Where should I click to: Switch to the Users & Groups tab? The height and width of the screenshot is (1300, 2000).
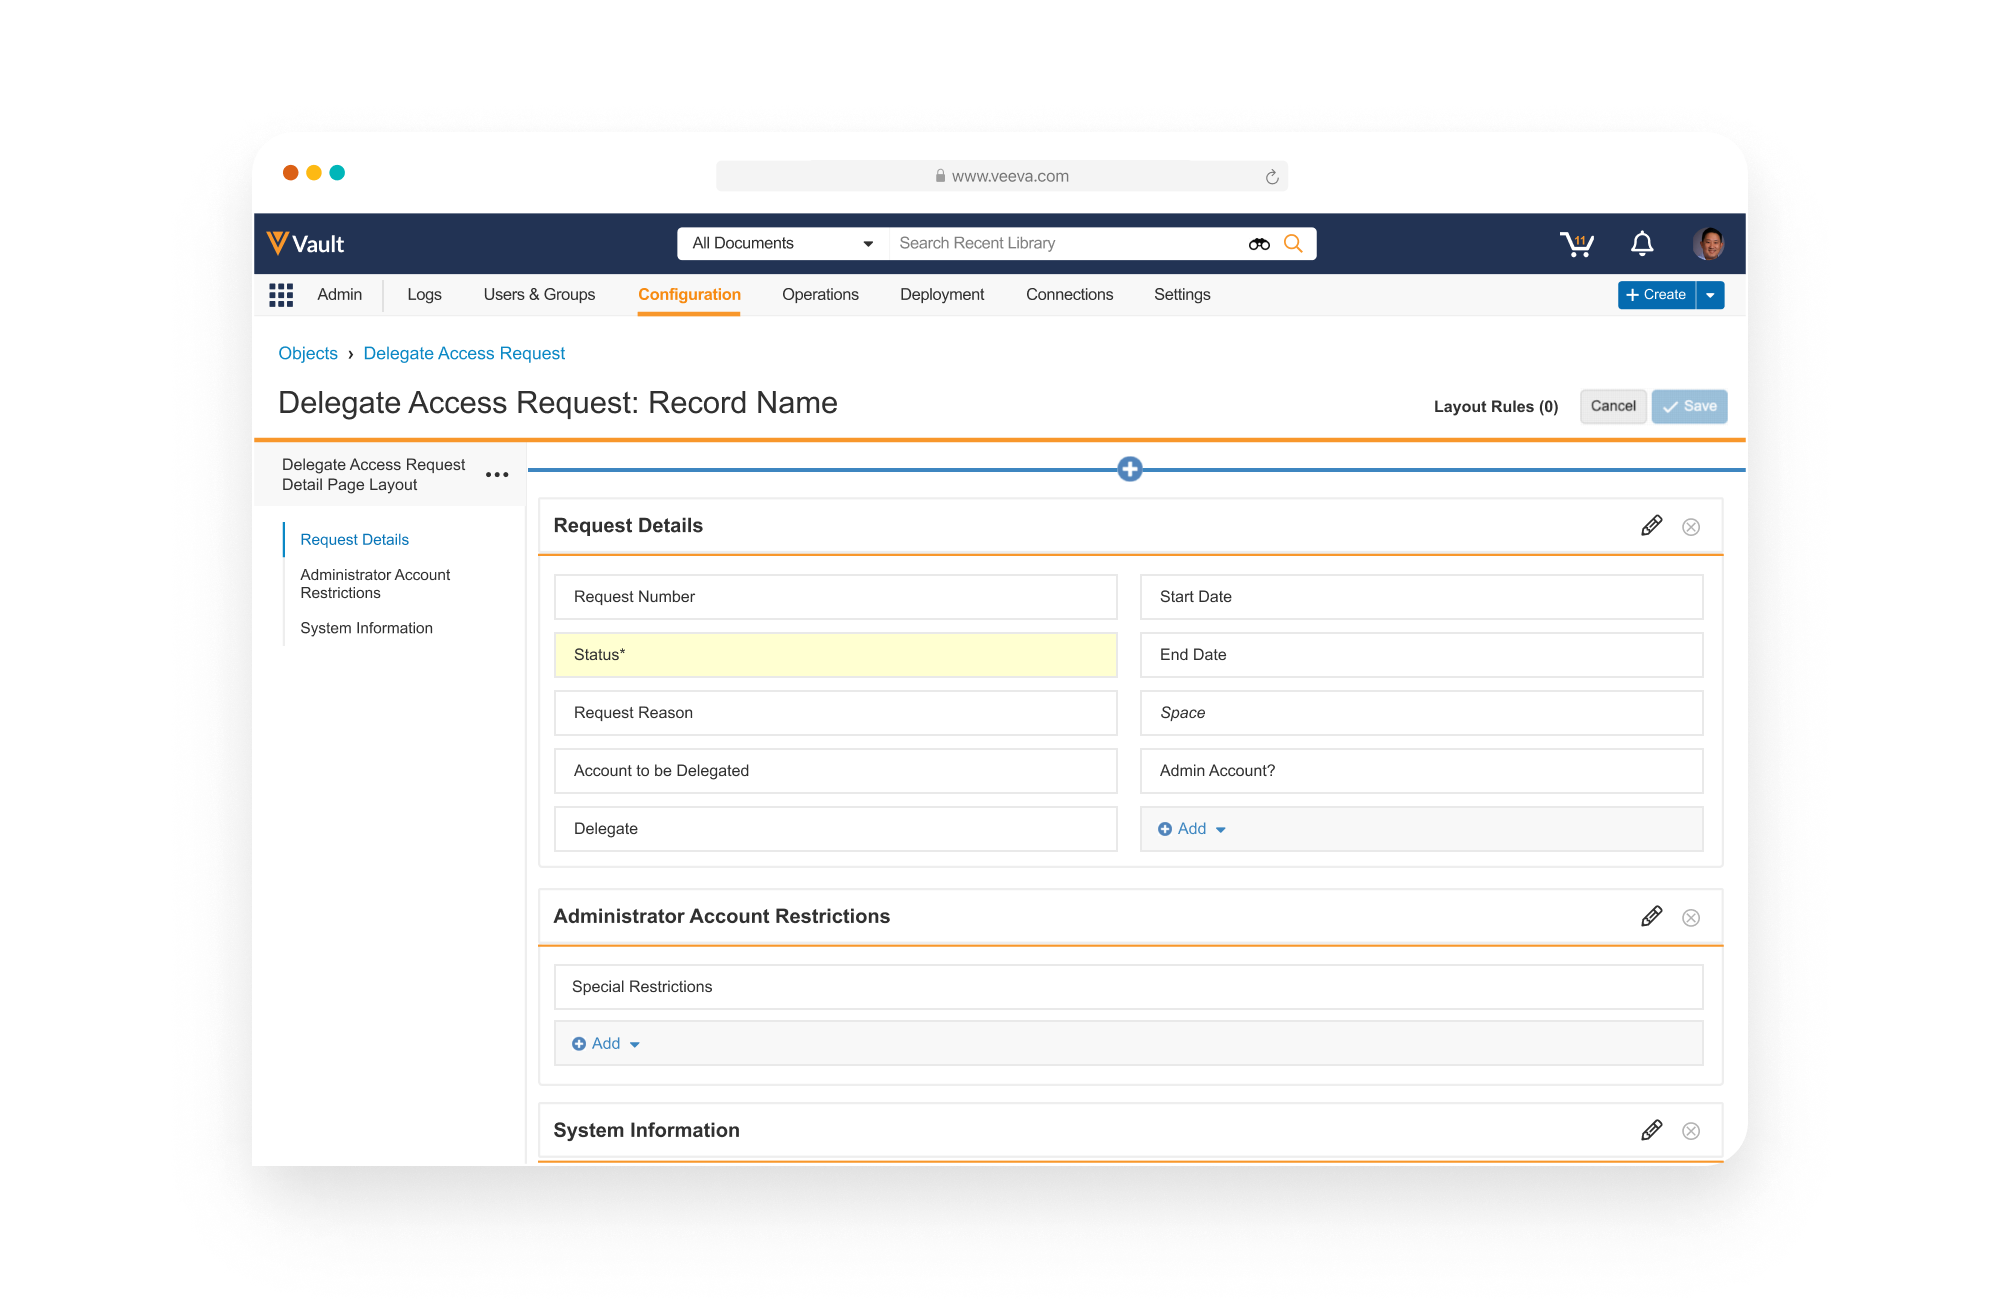click(539, 295)
